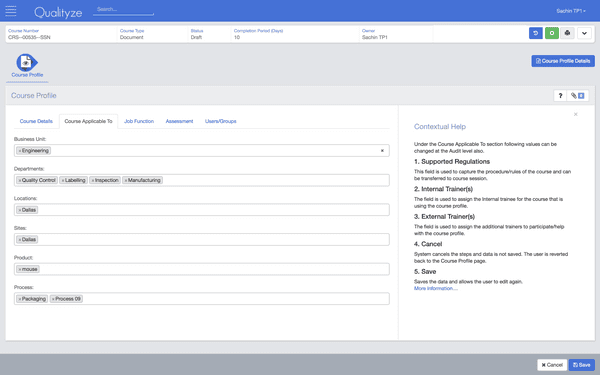
Task: Remove the Packaging tag
Action: click(x=20, y=299)
